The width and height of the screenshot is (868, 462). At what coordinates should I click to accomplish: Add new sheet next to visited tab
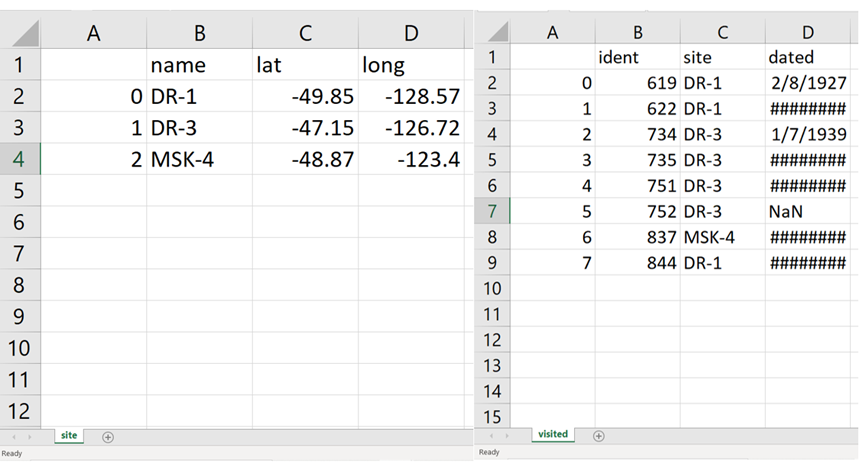(598, 436)
